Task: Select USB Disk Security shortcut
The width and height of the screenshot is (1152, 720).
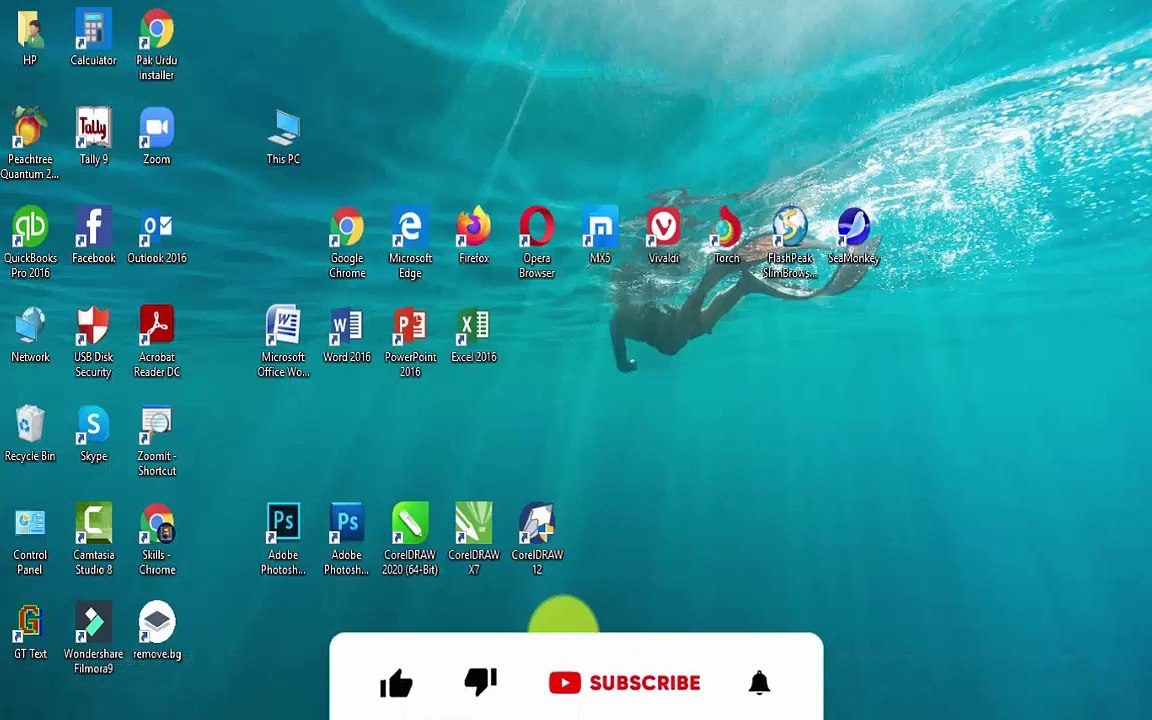Action: coord(93,326)
